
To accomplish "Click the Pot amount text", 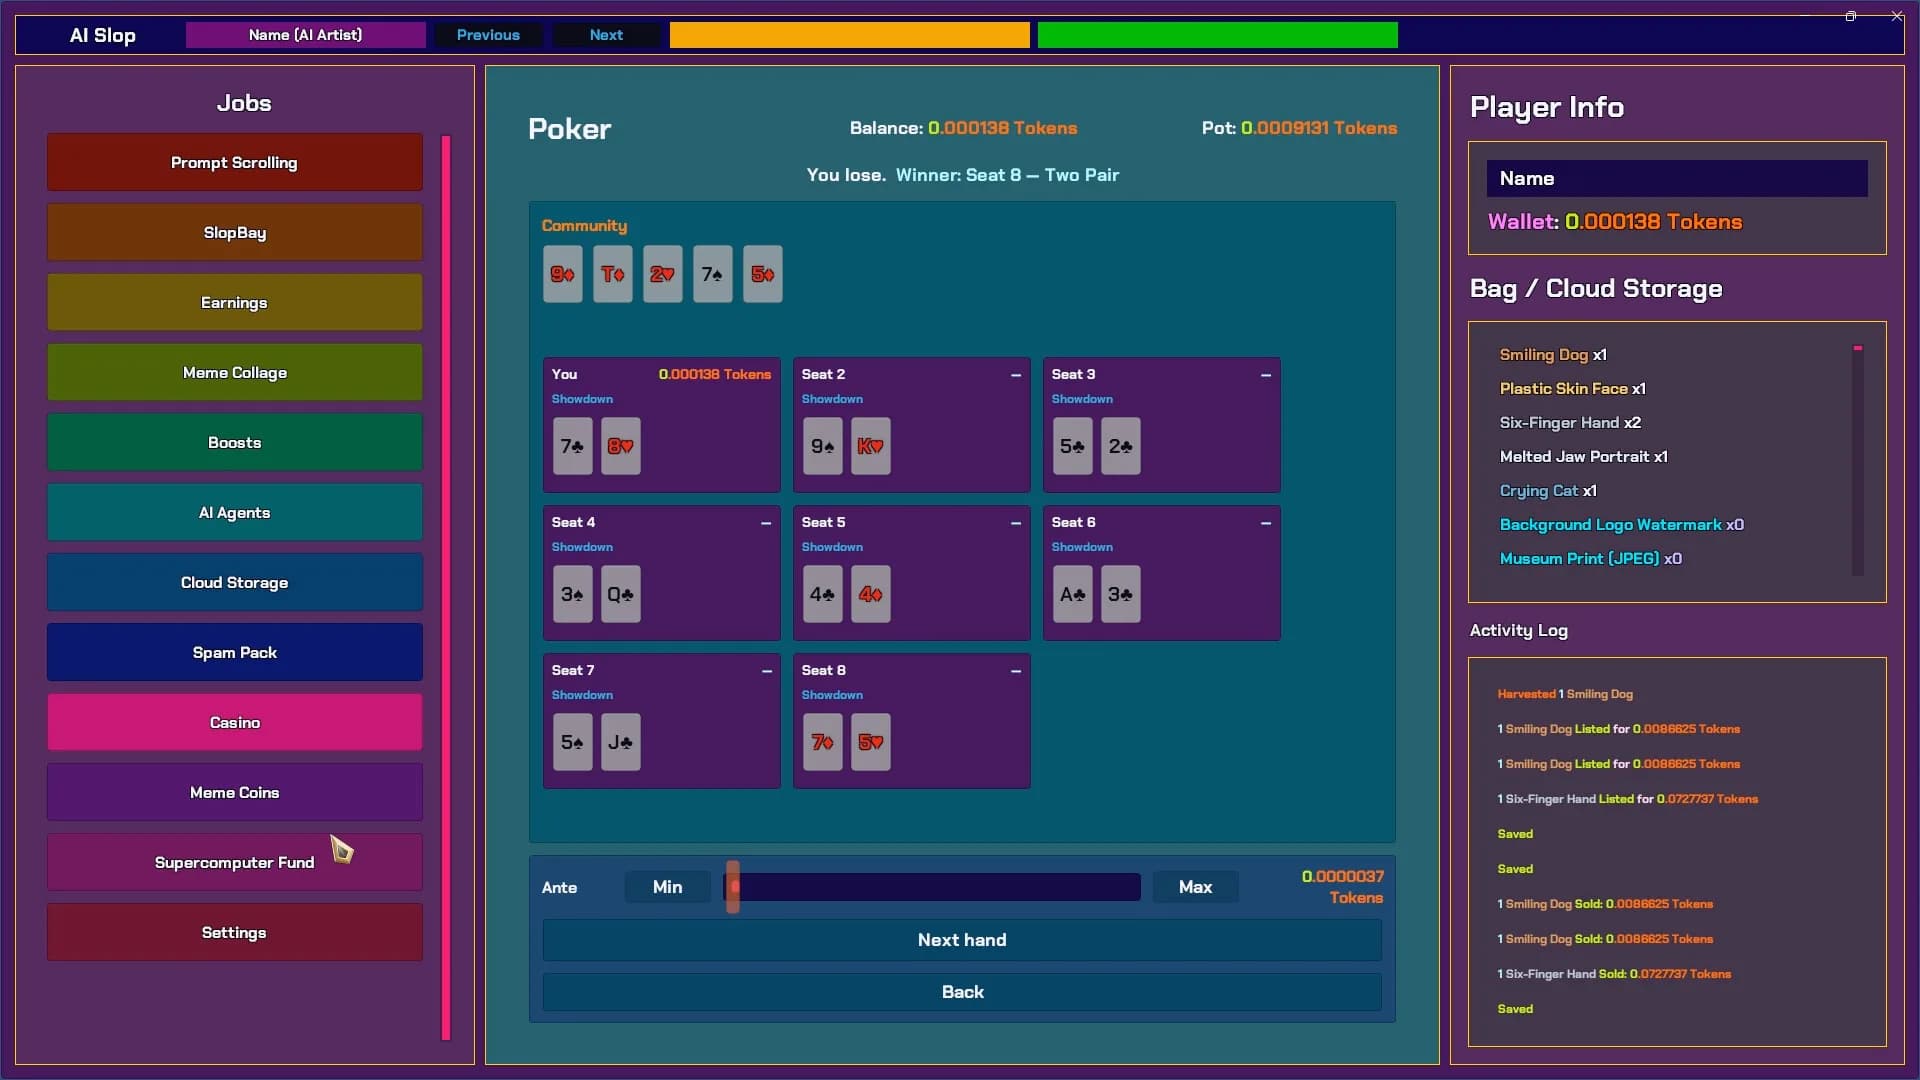I will click(x=1299, y=128).
